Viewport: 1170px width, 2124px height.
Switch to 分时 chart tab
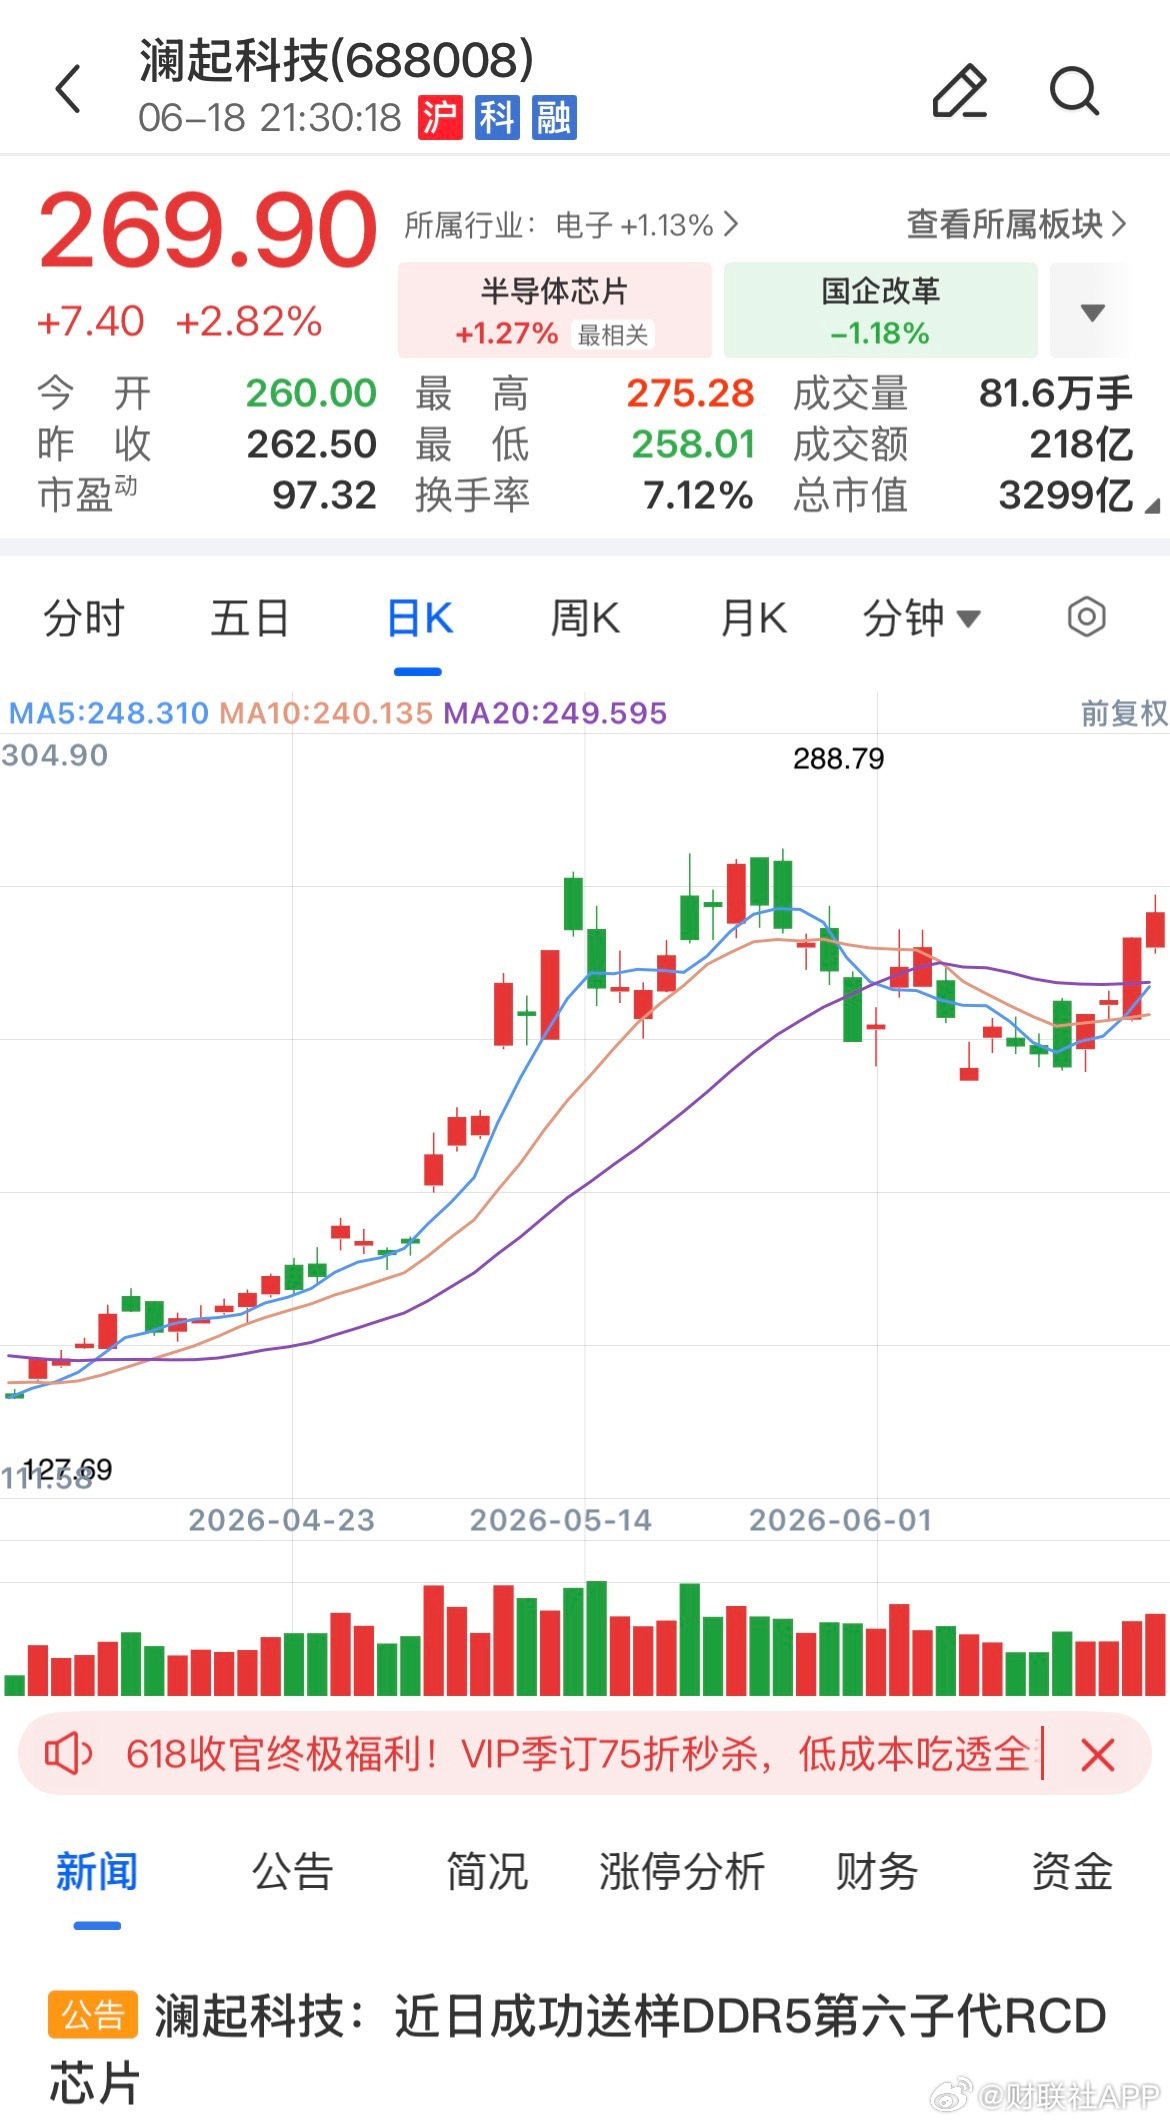[x=84, y=618]
